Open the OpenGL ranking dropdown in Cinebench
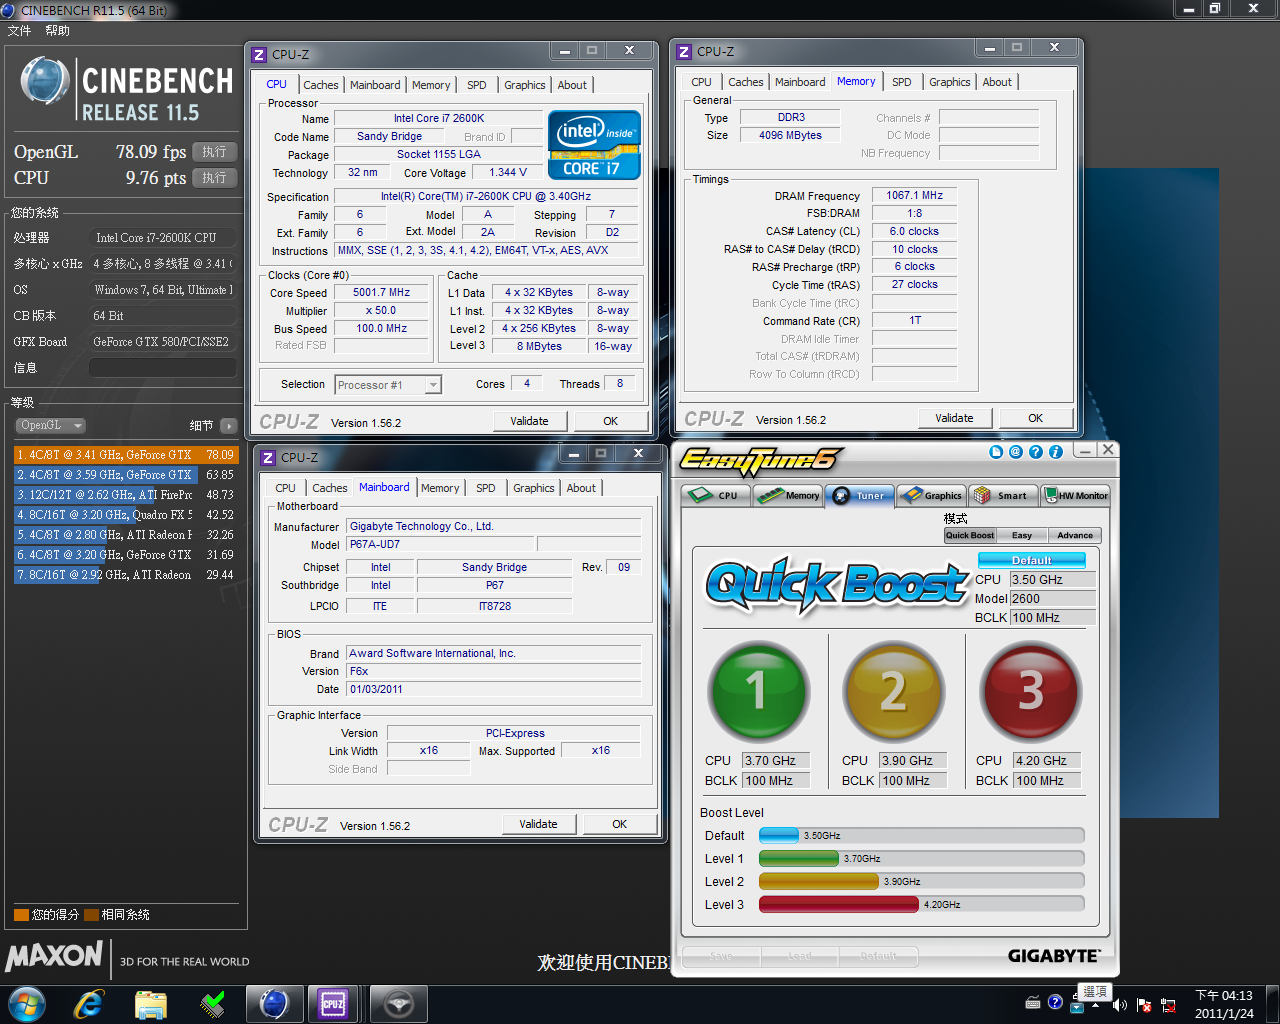Screen dimensions: 1280x1024 [50, 425]
